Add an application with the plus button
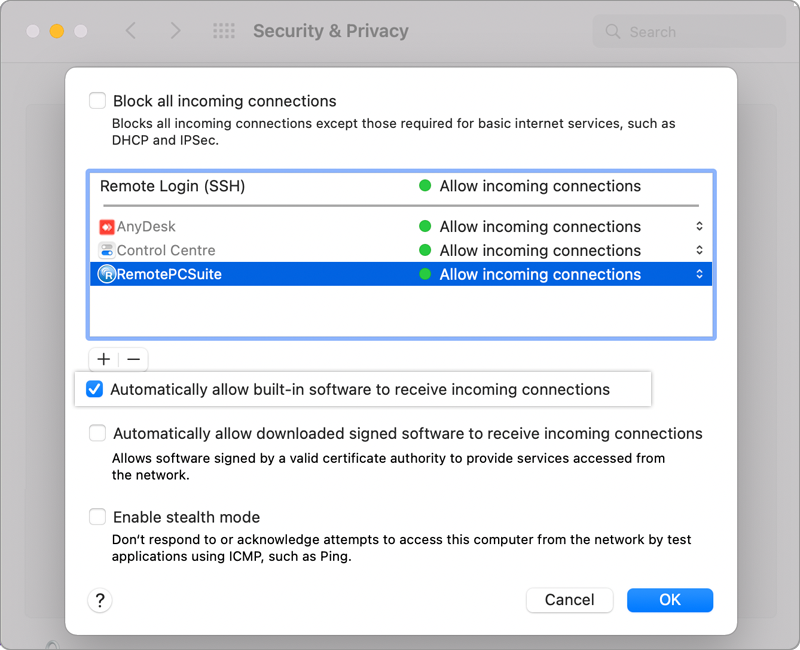Screen dimensions: 800x650 click(x=104, y=359)
